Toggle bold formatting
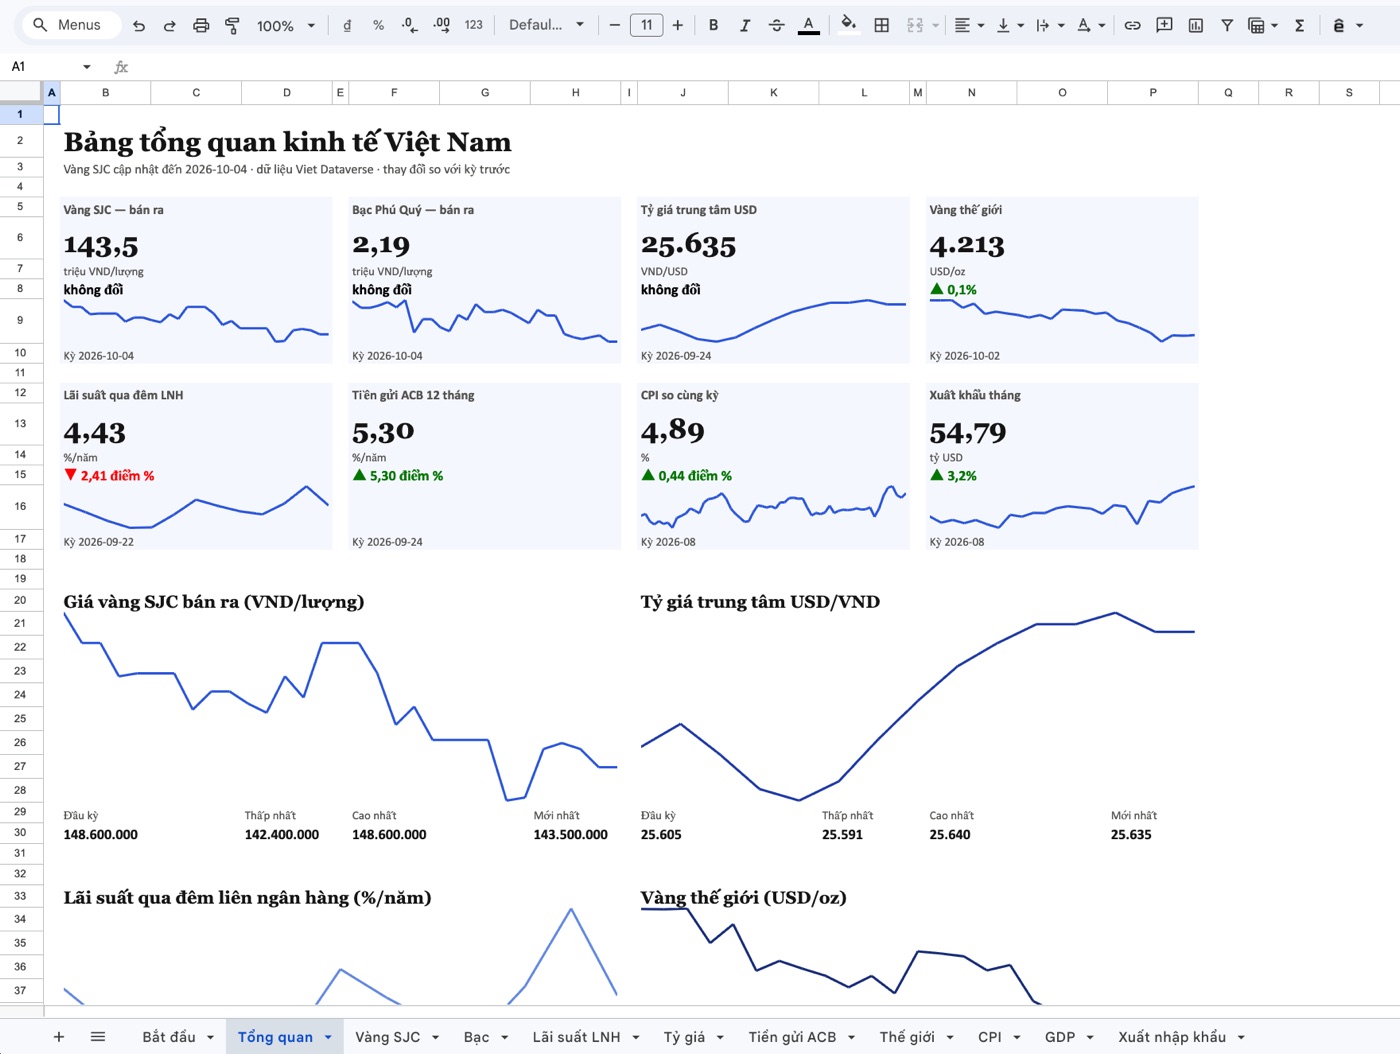Viewport: 1400px width, 1054px height. (x=713, y=25)
